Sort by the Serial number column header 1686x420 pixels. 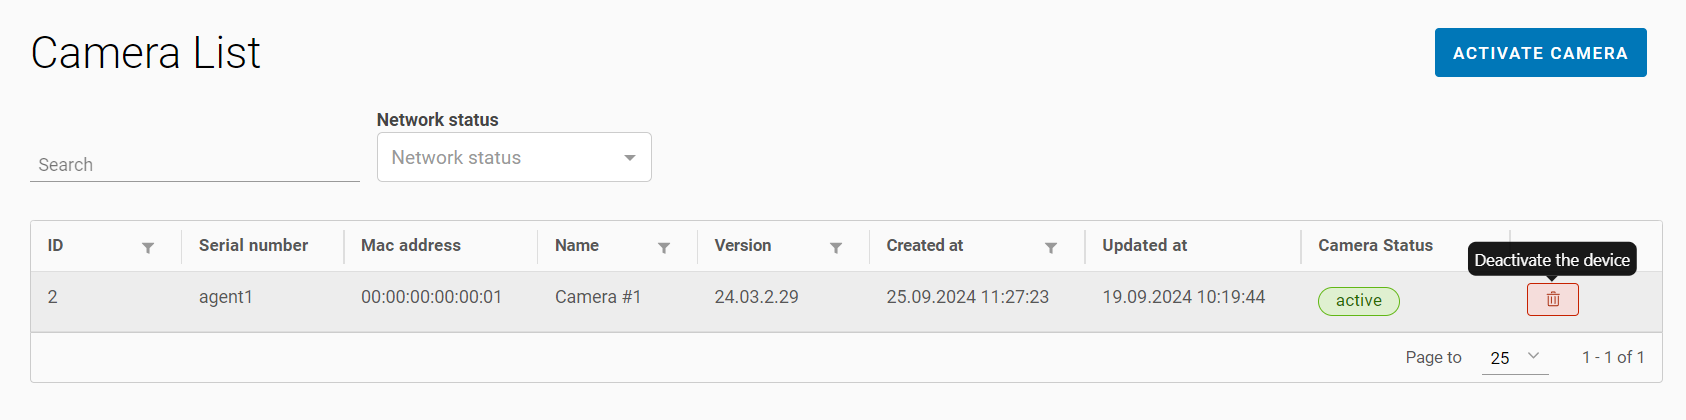(253, 246)
